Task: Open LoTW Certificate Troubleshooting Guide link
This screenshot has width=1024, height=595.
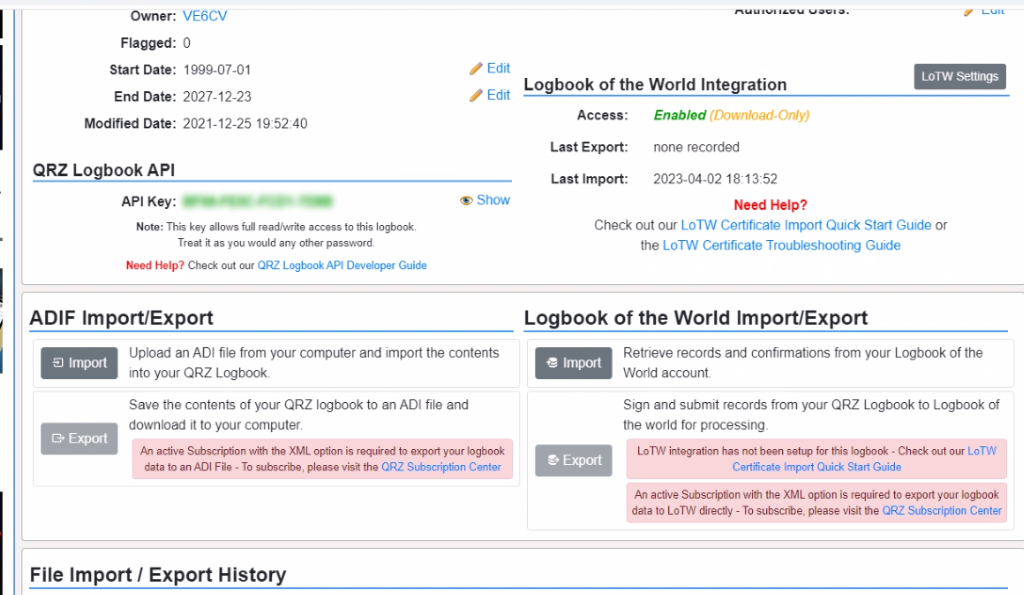Action: tap(781, 245)
